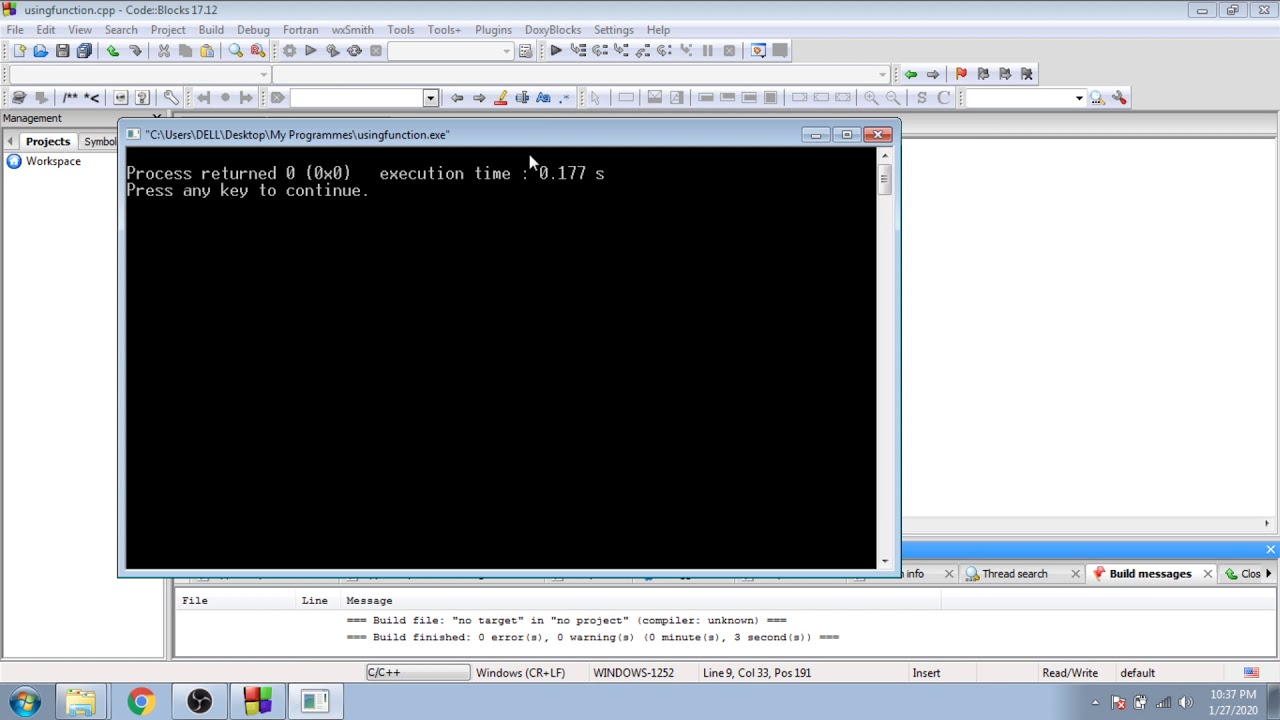Open Google Chrome from the taskbar
Image resolution: width=1280 pixels, height=720 pixels.
tap(140, 702)
